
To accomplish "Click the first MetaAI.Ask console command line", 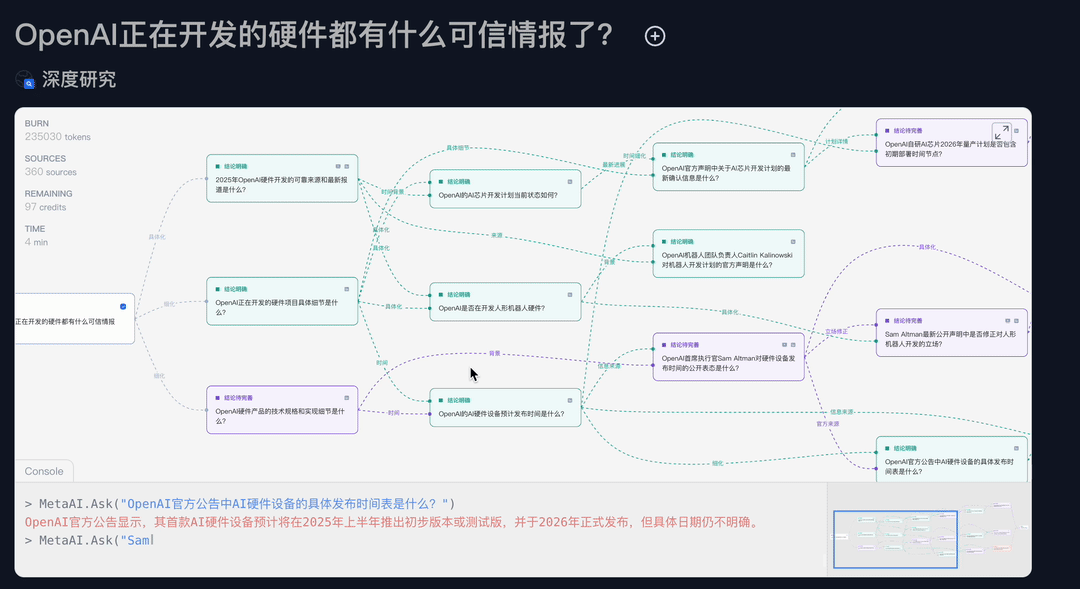I will [240, 504].
